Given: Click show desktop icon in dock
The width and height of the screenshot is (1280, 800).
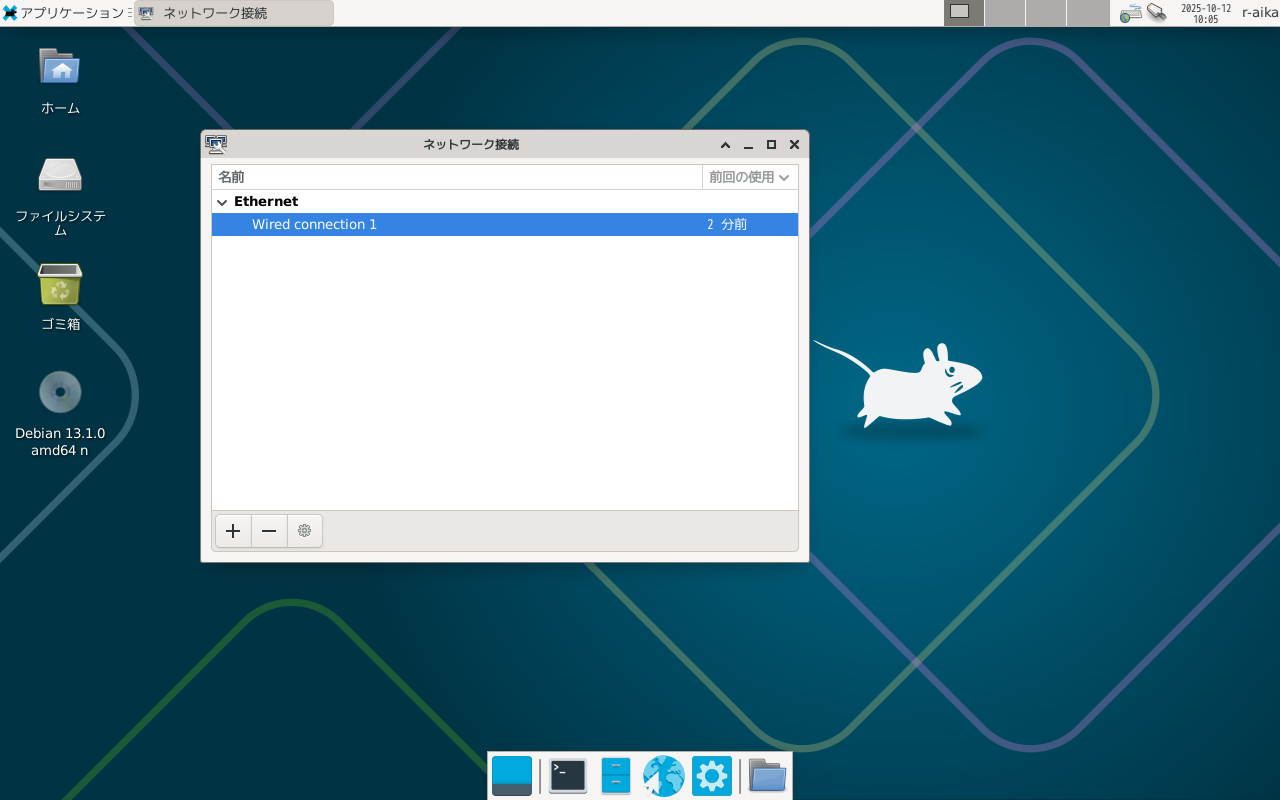Looking at the screenshot, I should tap(512, 776).
